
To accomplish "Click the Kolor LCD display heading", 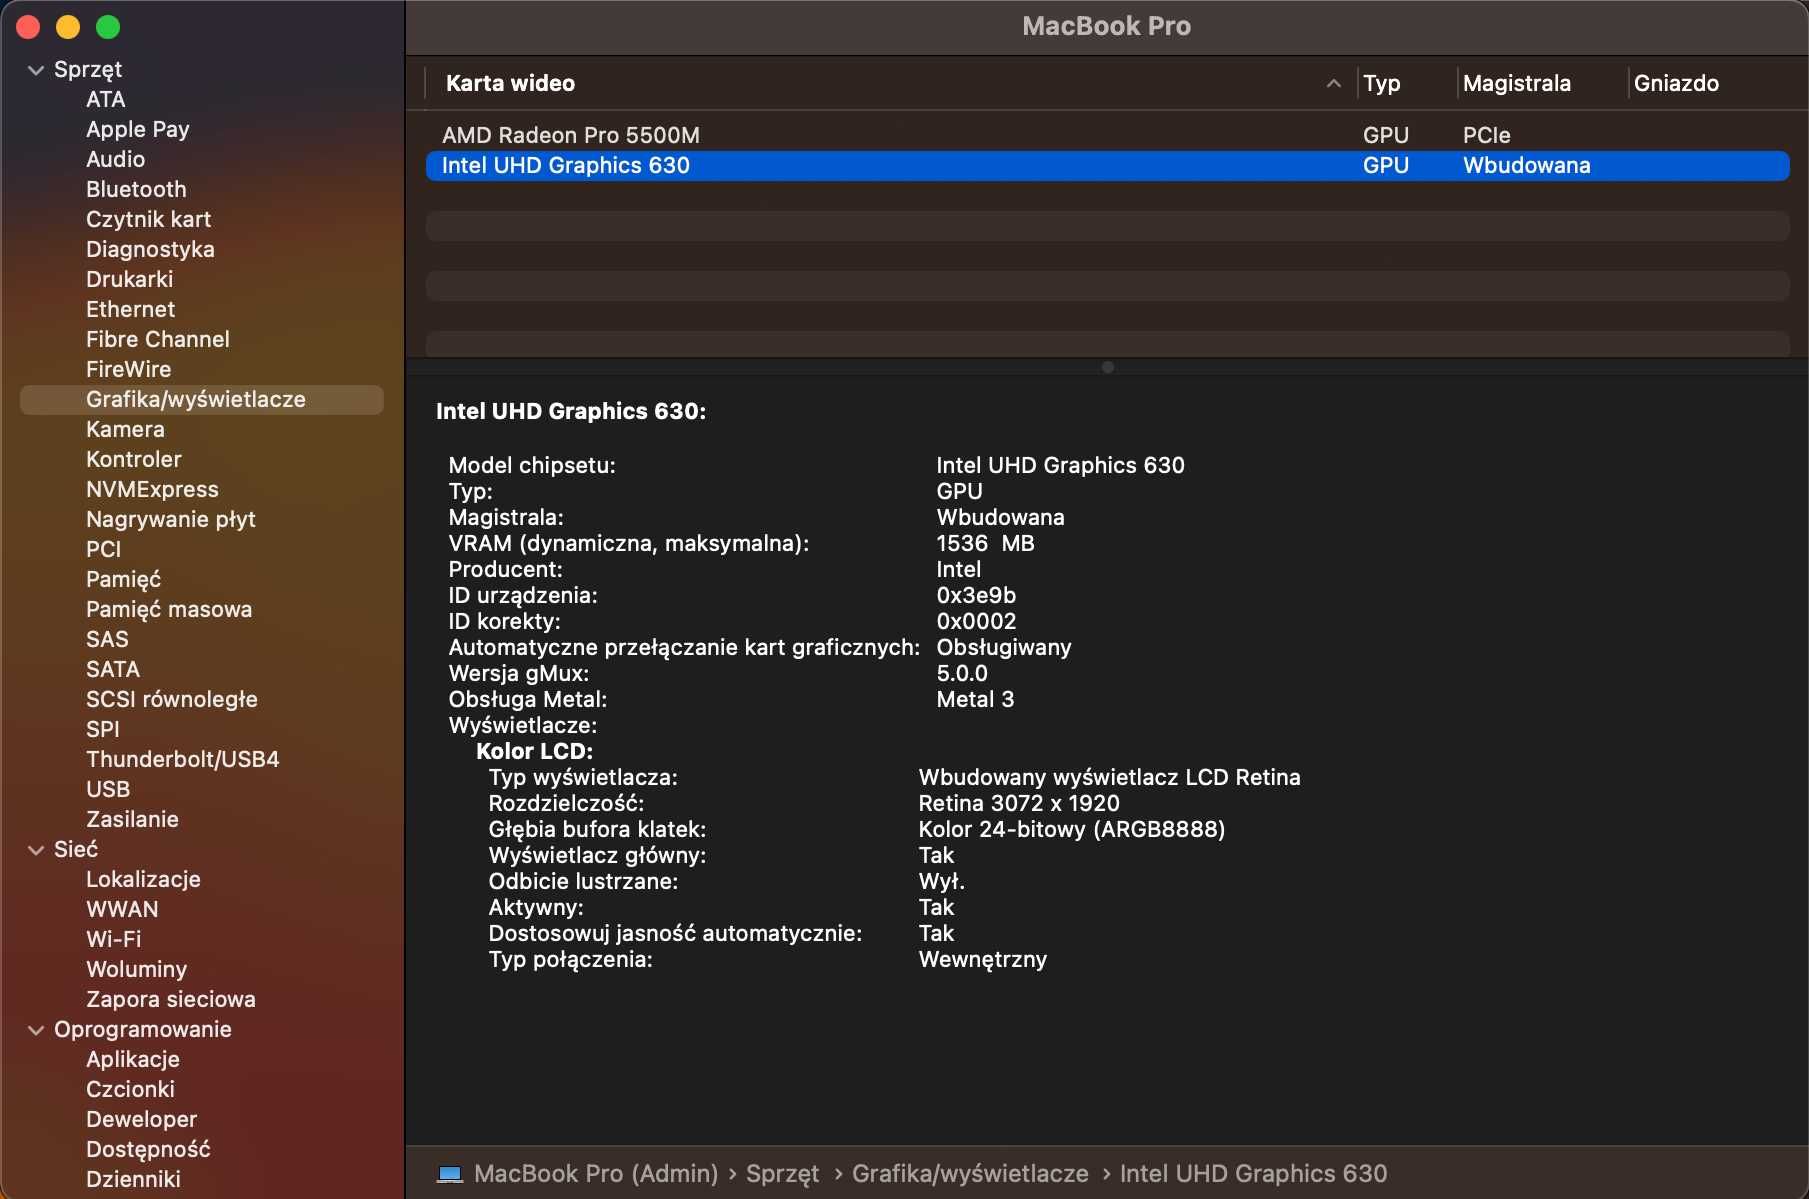I will click(x=534, y=752).
